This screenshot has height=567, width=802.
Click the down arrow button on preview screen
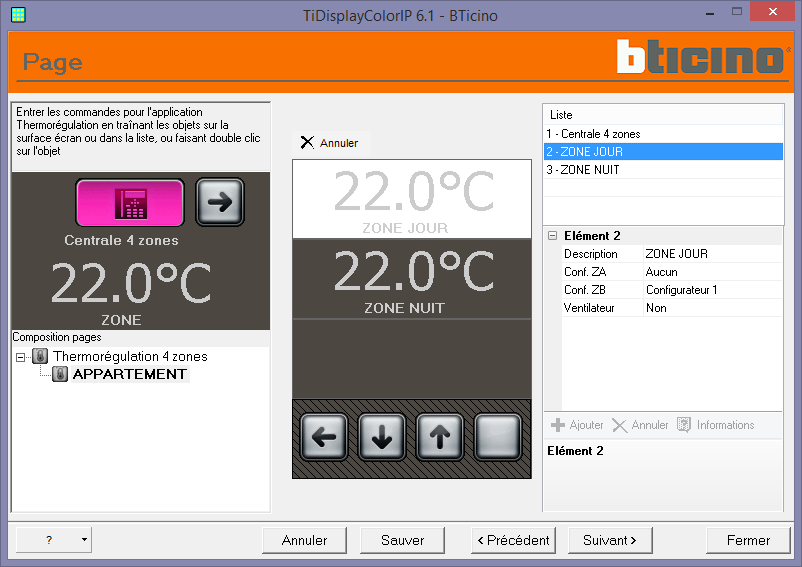click(382, 437)
